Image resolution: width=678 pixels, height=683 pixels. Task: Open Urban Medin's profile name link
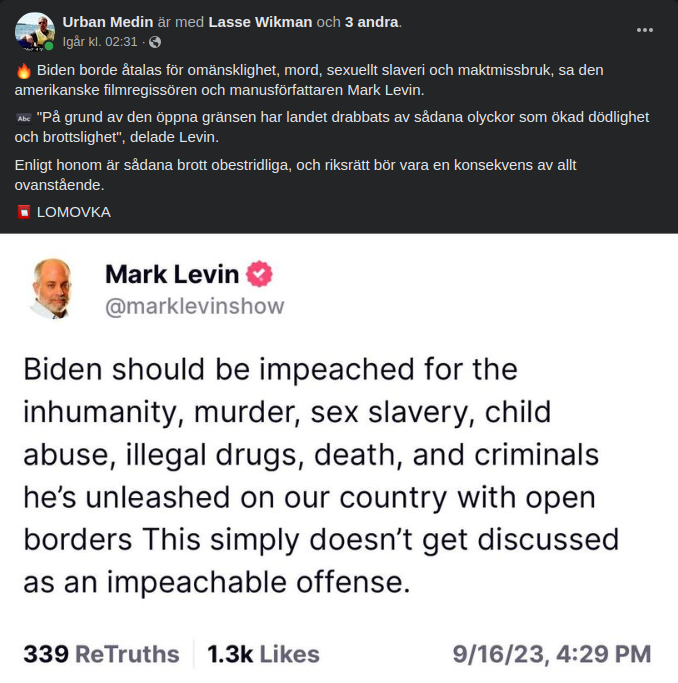(108, 22)
